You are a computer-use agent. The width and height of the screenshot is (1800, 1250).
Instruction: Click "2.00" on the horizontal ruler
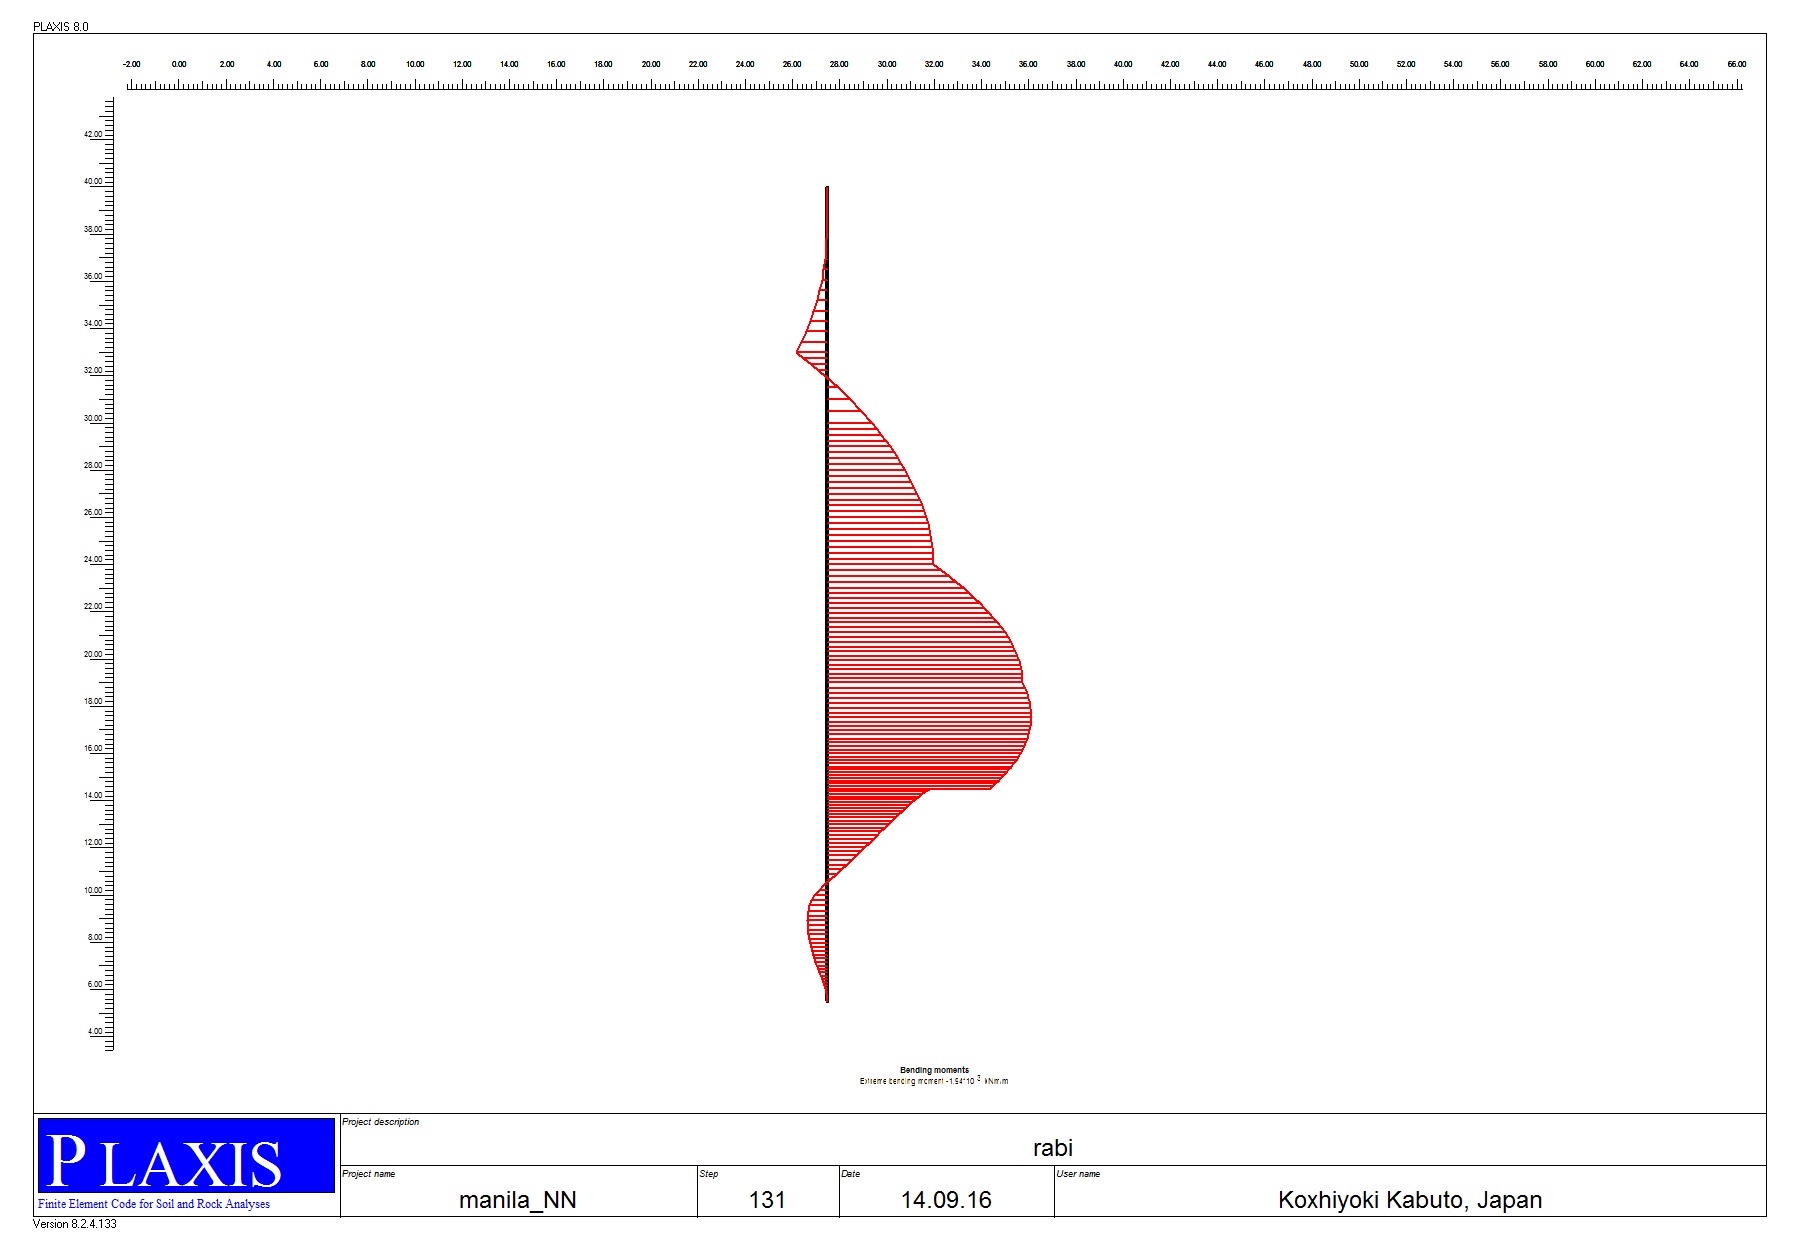coord(227,64)
